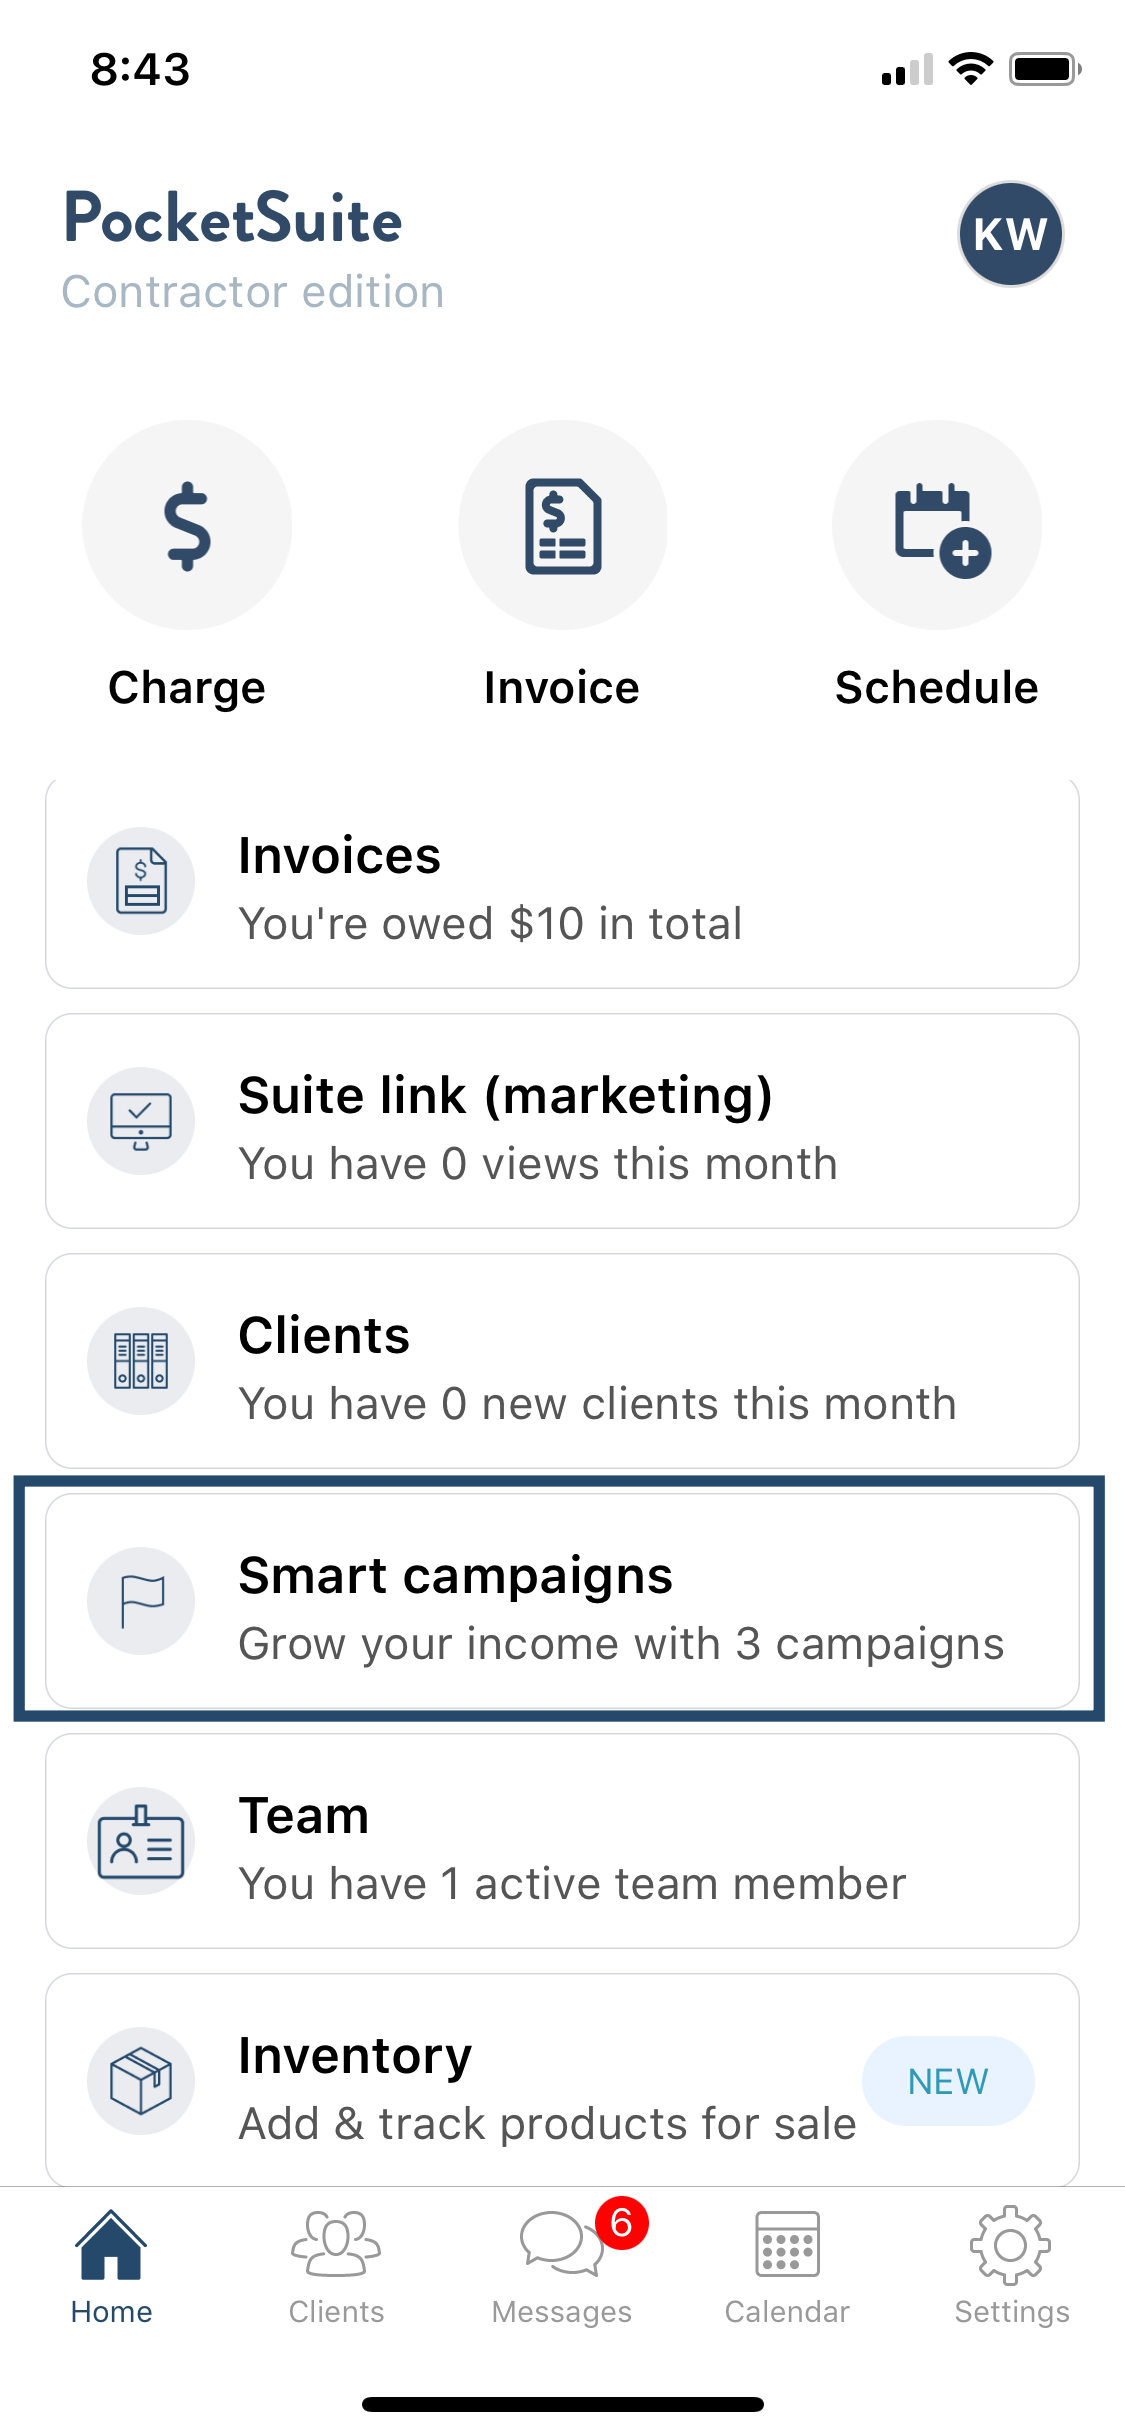Tap the Team ID badge icon
Screen dimensions: 1125x2436
pos(141,1841)
